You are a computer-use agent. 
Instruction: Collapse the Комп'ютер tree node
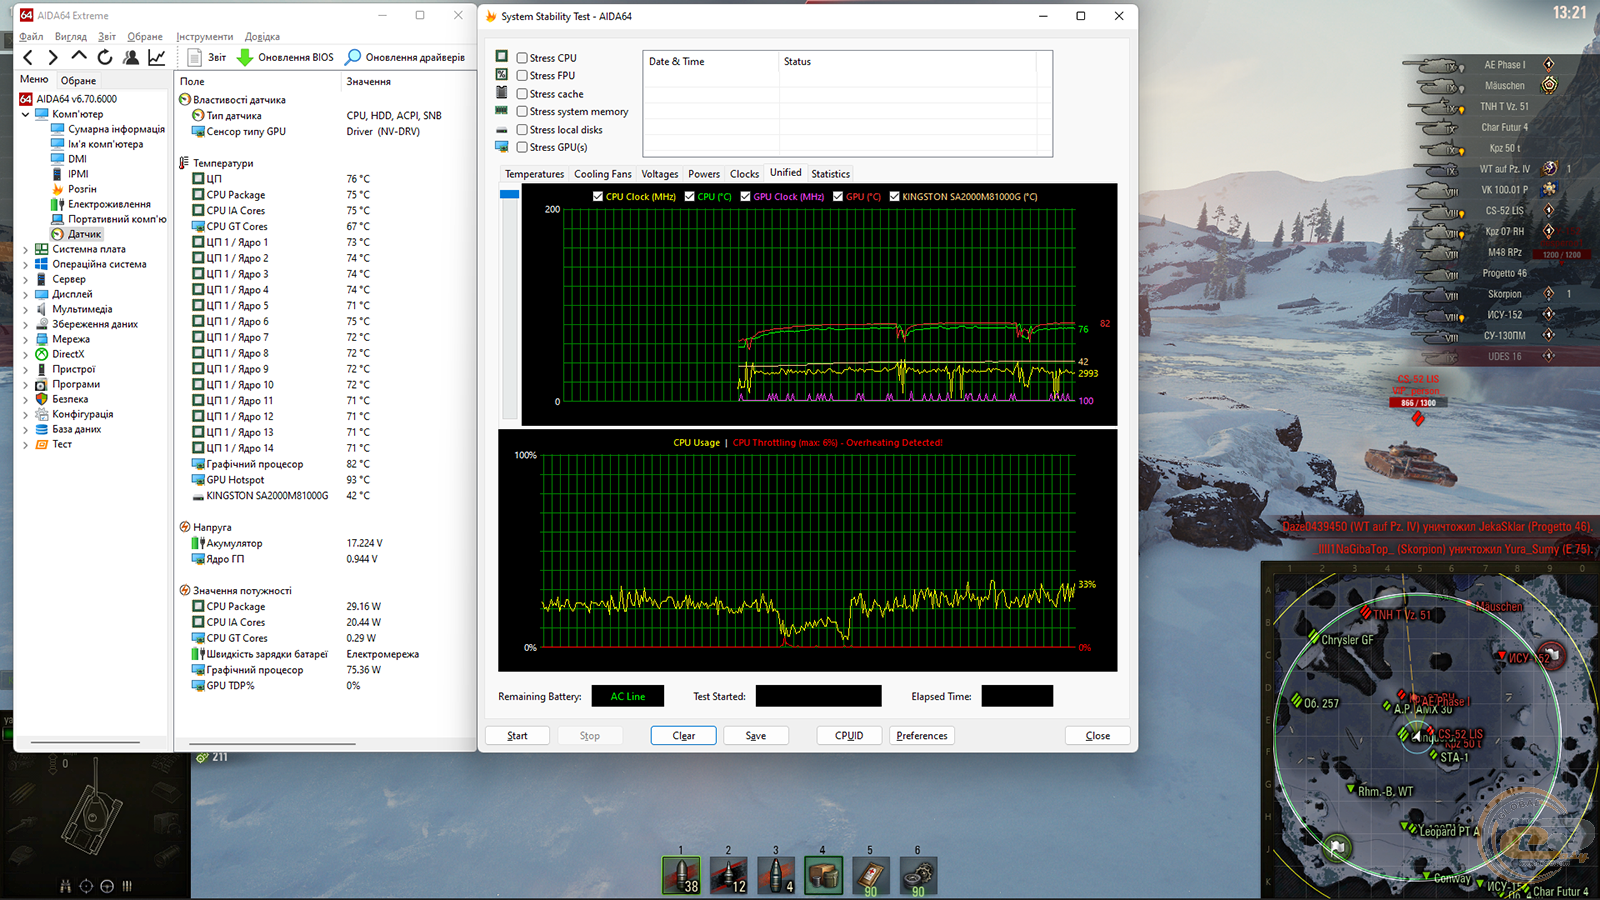point(25,114)
